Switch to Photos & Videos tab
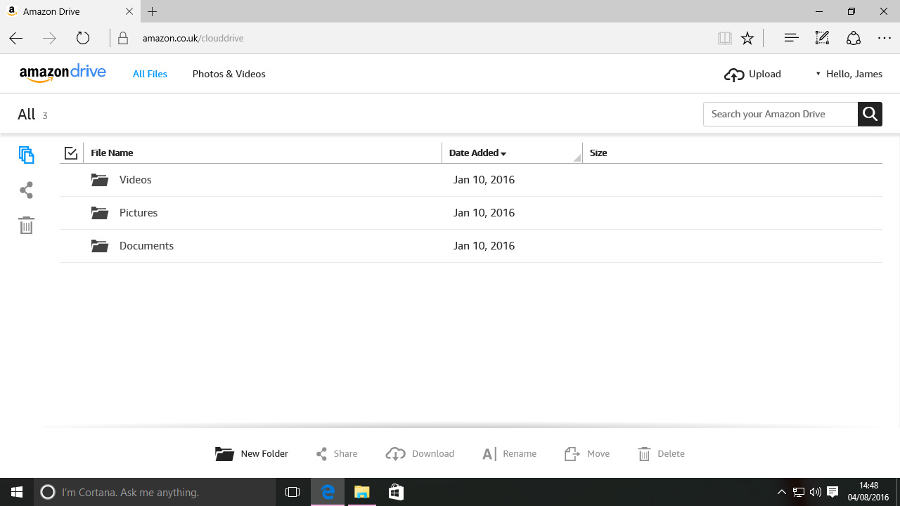Screen dimensions: 900x506 click(228, 74)
